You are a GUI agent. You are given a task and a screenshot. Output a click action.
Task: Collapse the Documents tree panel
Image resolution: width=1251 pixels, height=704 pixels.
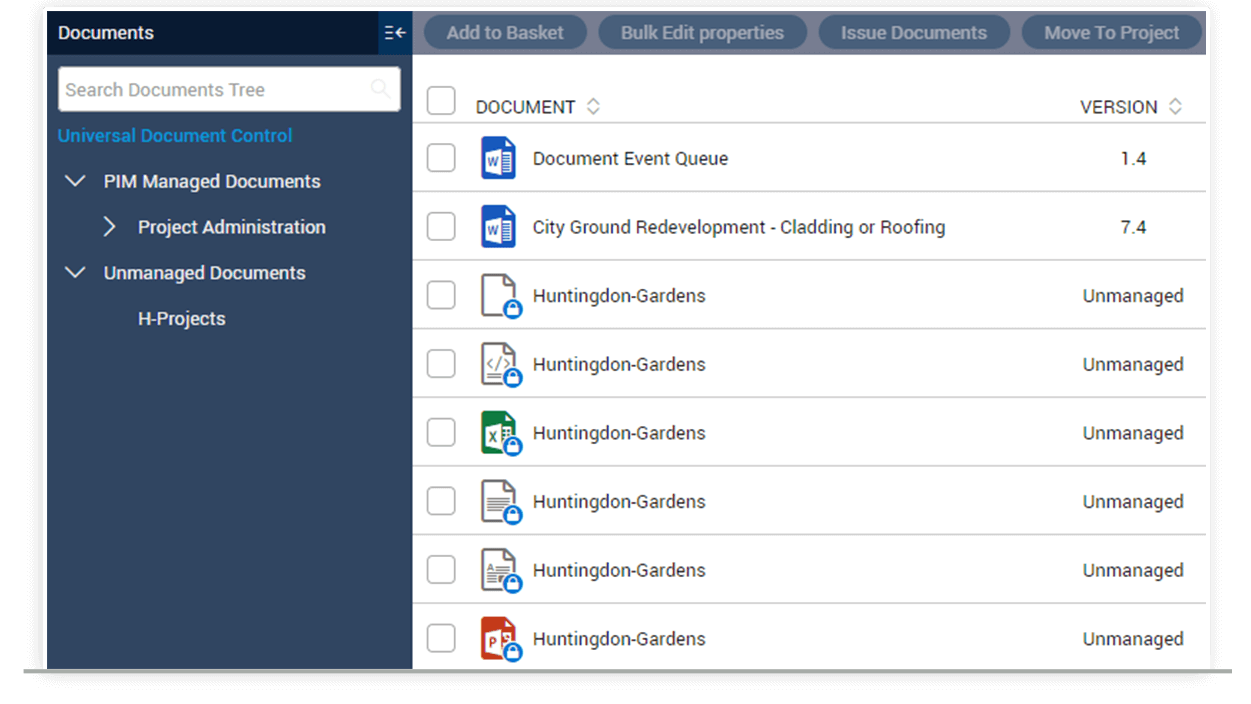click(394, 33)
